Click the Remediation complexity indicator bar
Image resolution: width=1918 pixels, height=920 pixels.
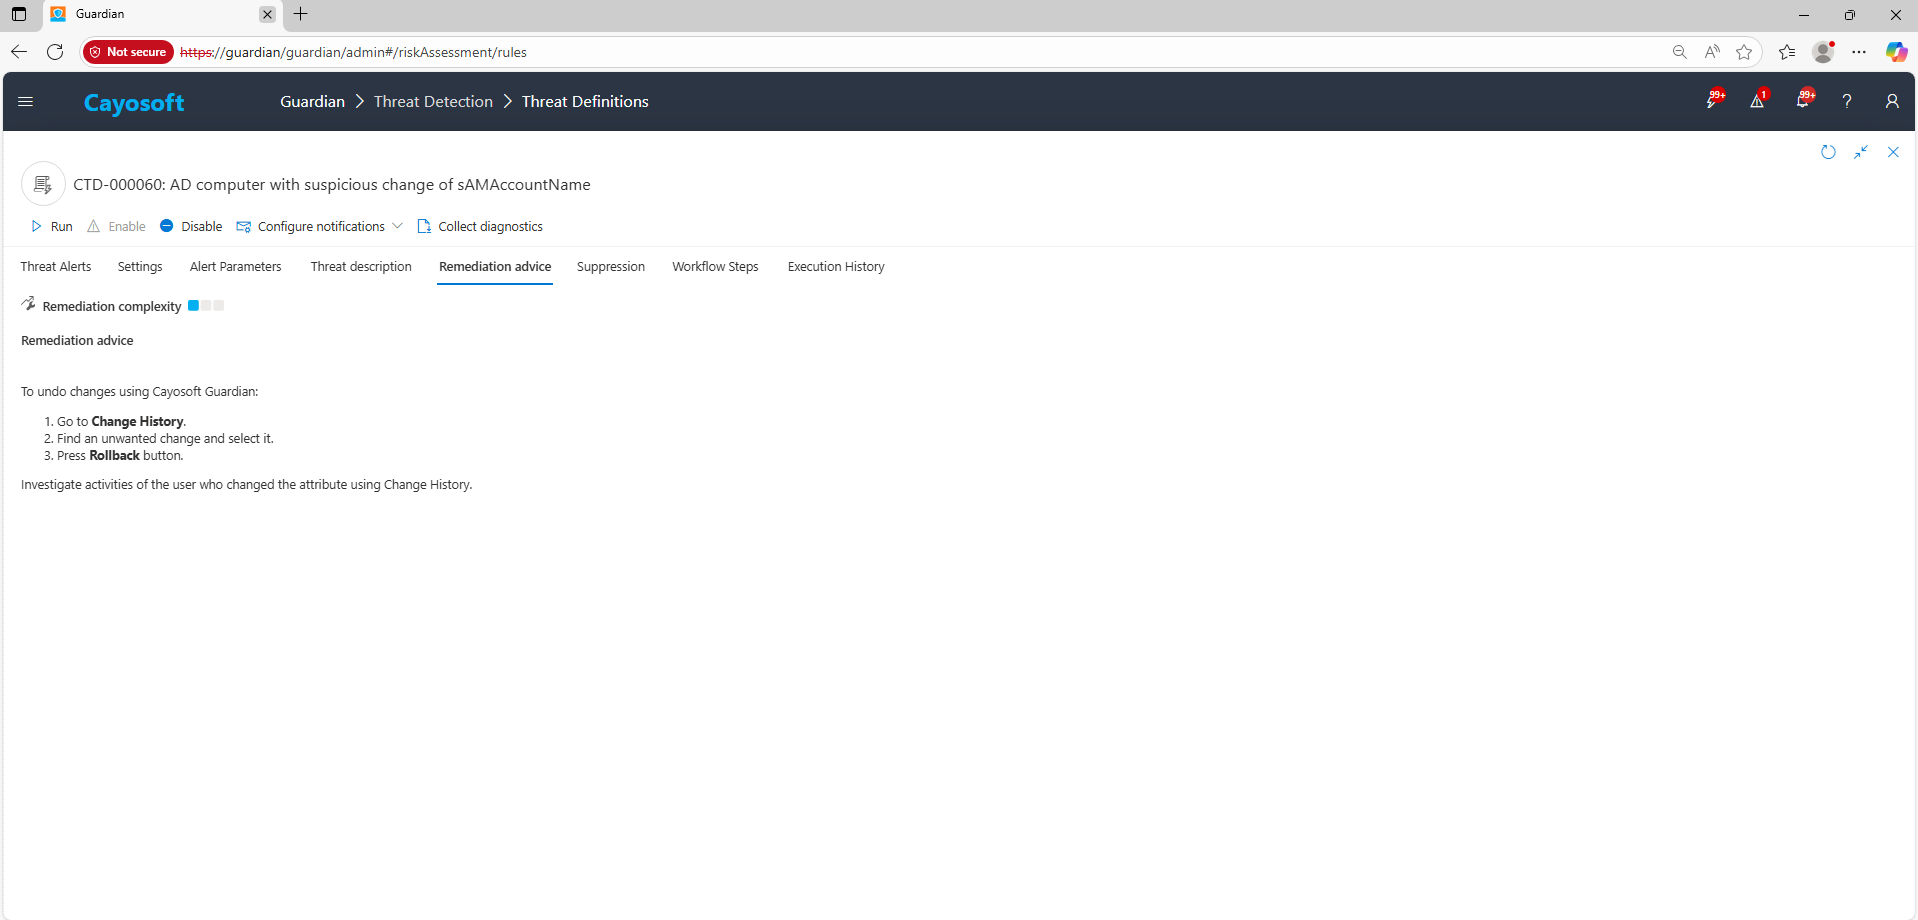coord(206,306)
